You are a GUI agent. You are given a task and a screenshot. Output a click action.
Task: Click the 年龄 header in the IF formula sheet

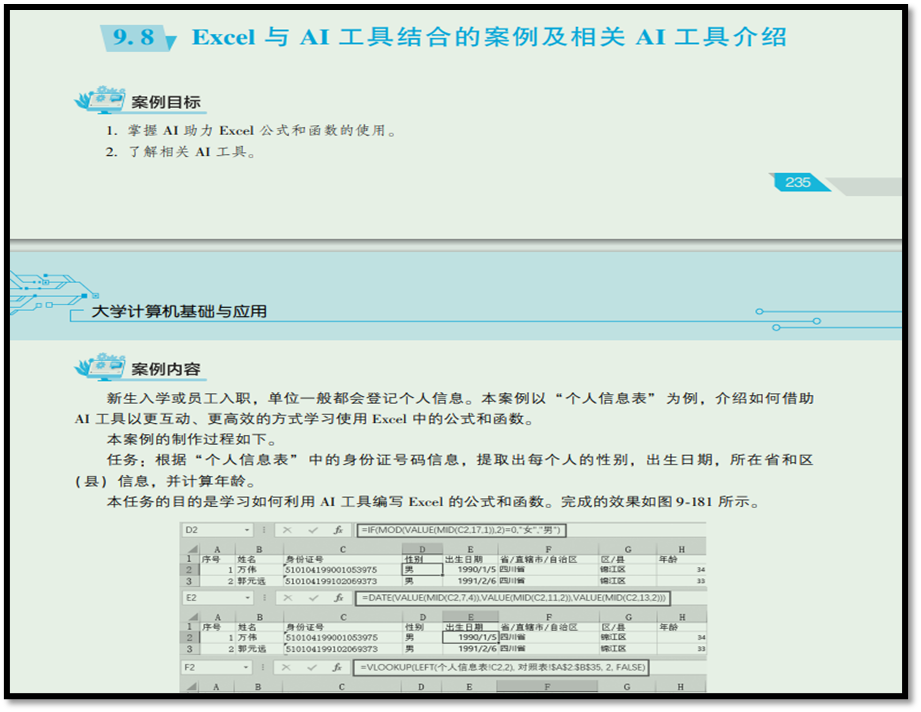tap(668, 559)
